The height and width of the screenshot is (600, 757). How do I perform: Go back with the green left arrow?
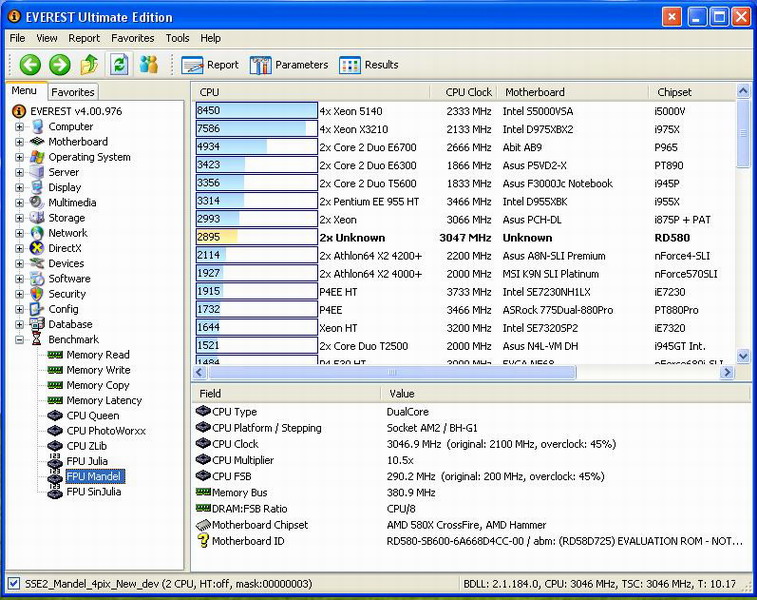coord(30,65)
